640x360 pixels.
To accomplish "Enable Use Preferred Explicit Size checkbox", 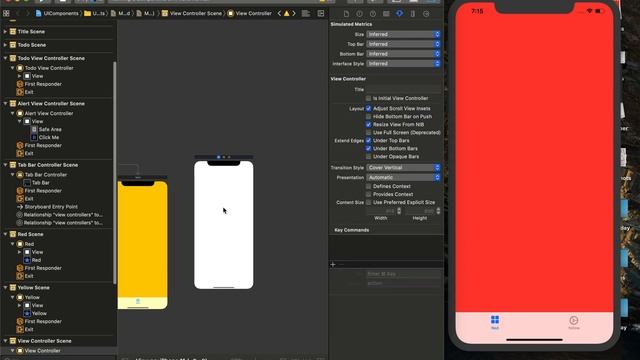I will pyautogui.click(x=369, y=202).
